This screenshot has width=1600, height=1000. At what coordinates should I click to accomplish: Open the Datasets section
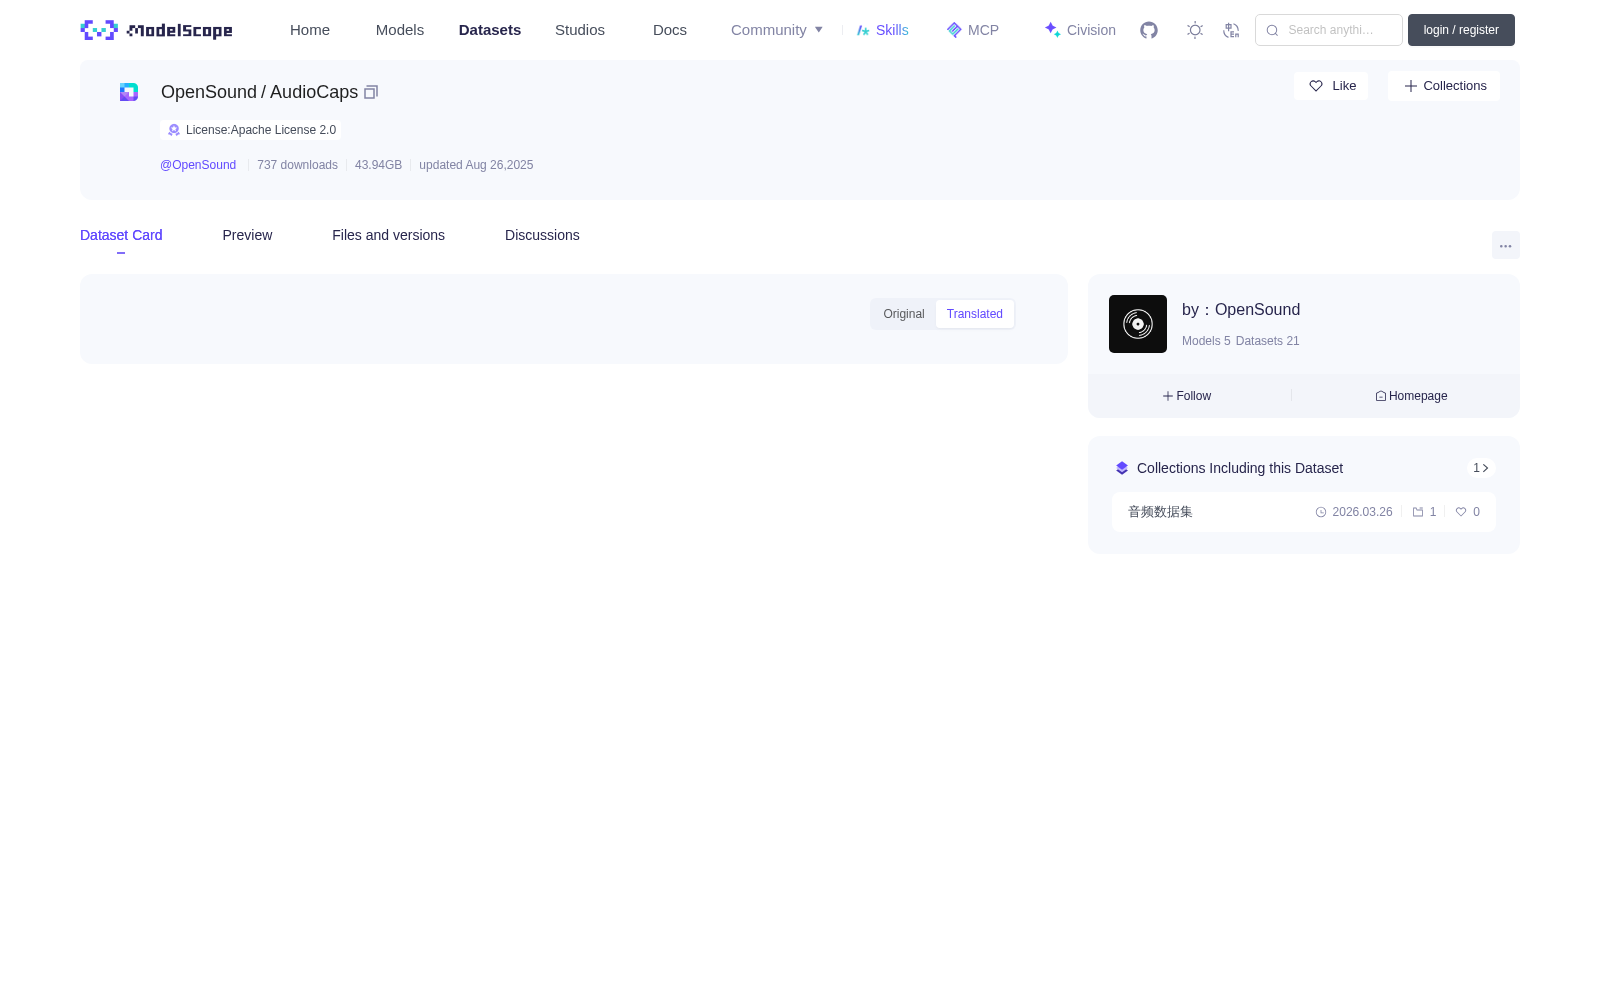[490, 30]
